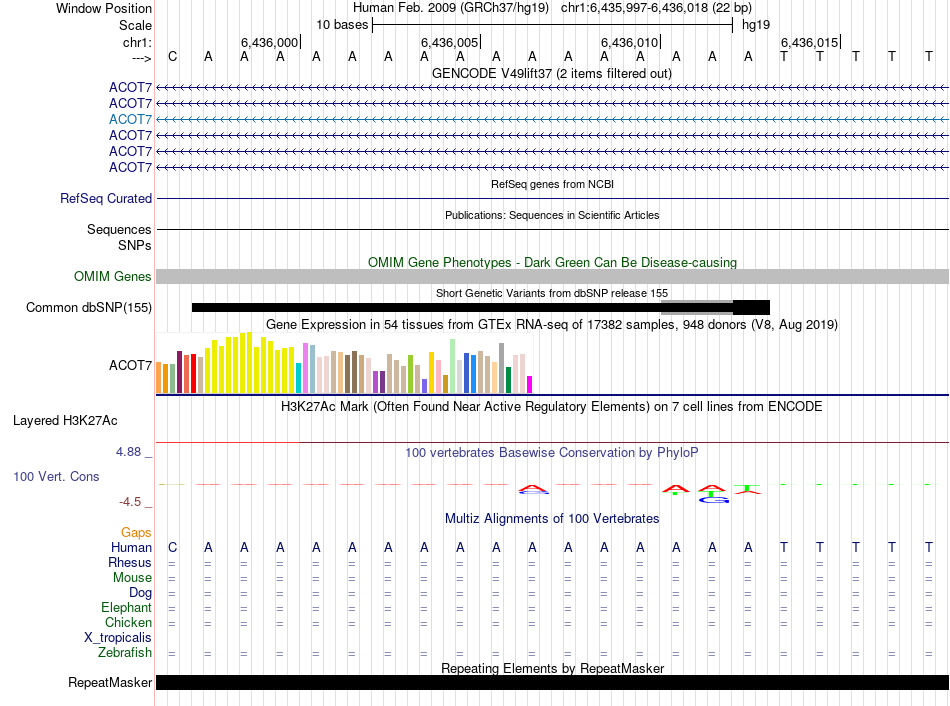Select the OMIM Genes track label
950x706 pixels.
pyautogui.click(x=112, y=277)
